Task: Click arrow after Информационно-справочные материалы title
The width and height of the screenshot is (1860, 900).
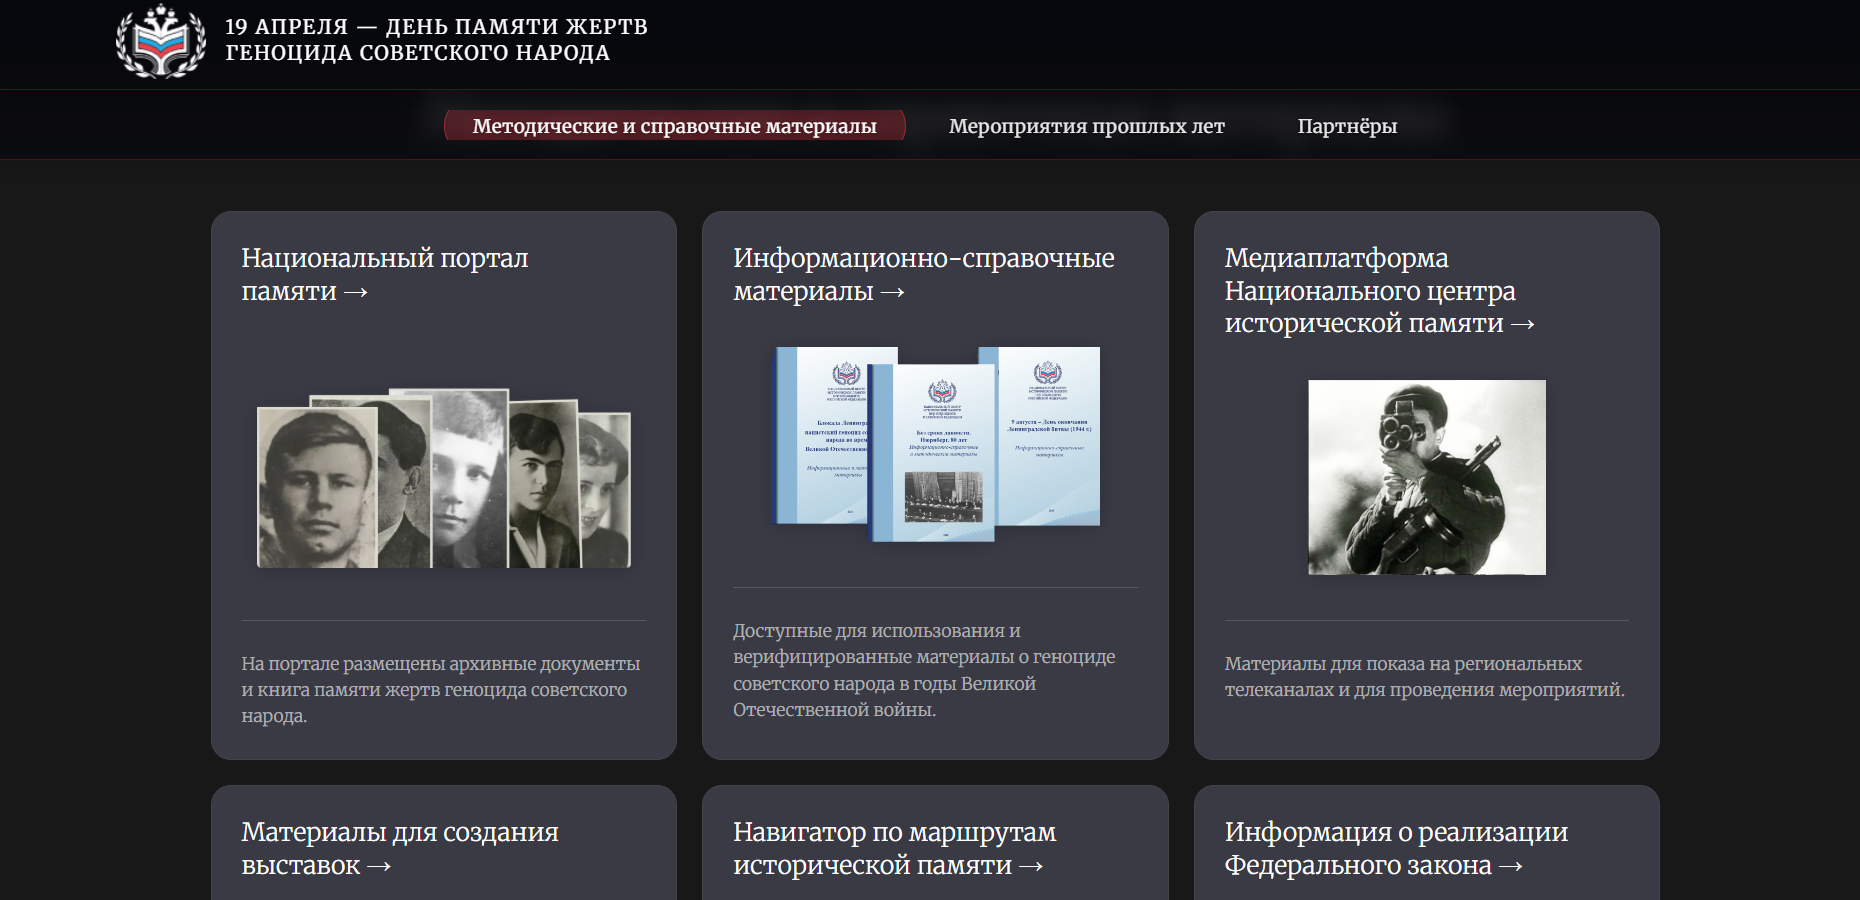Action: click(x=892, y=293)
